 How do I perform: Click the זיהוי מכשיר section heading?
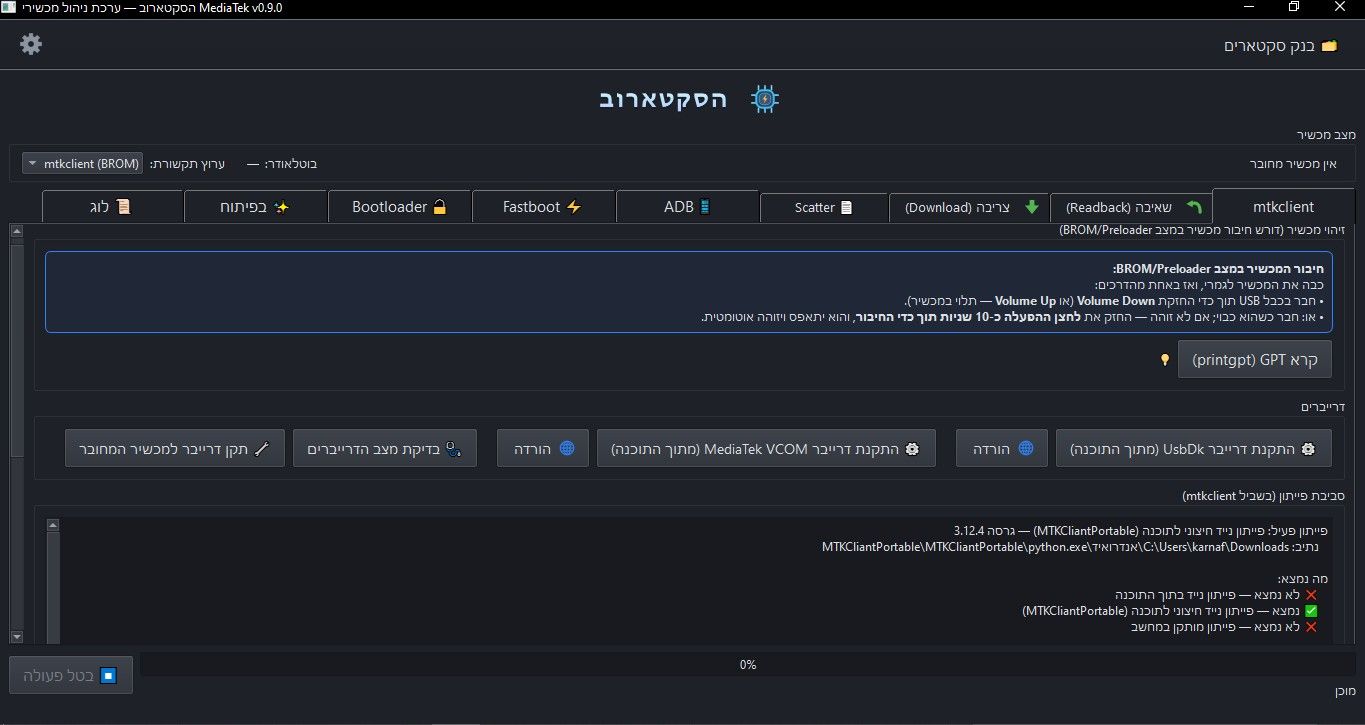tap(1202, 229)
